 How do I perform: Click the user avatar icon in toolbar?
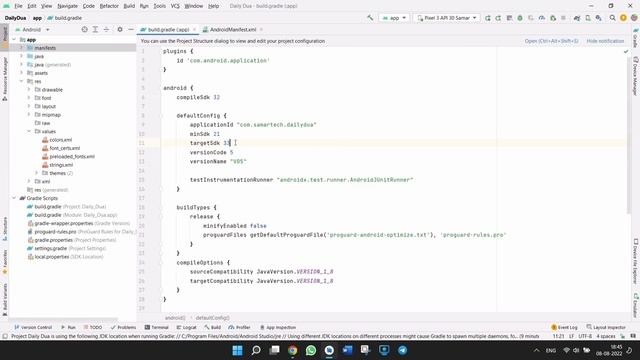(x=634, y=18)
